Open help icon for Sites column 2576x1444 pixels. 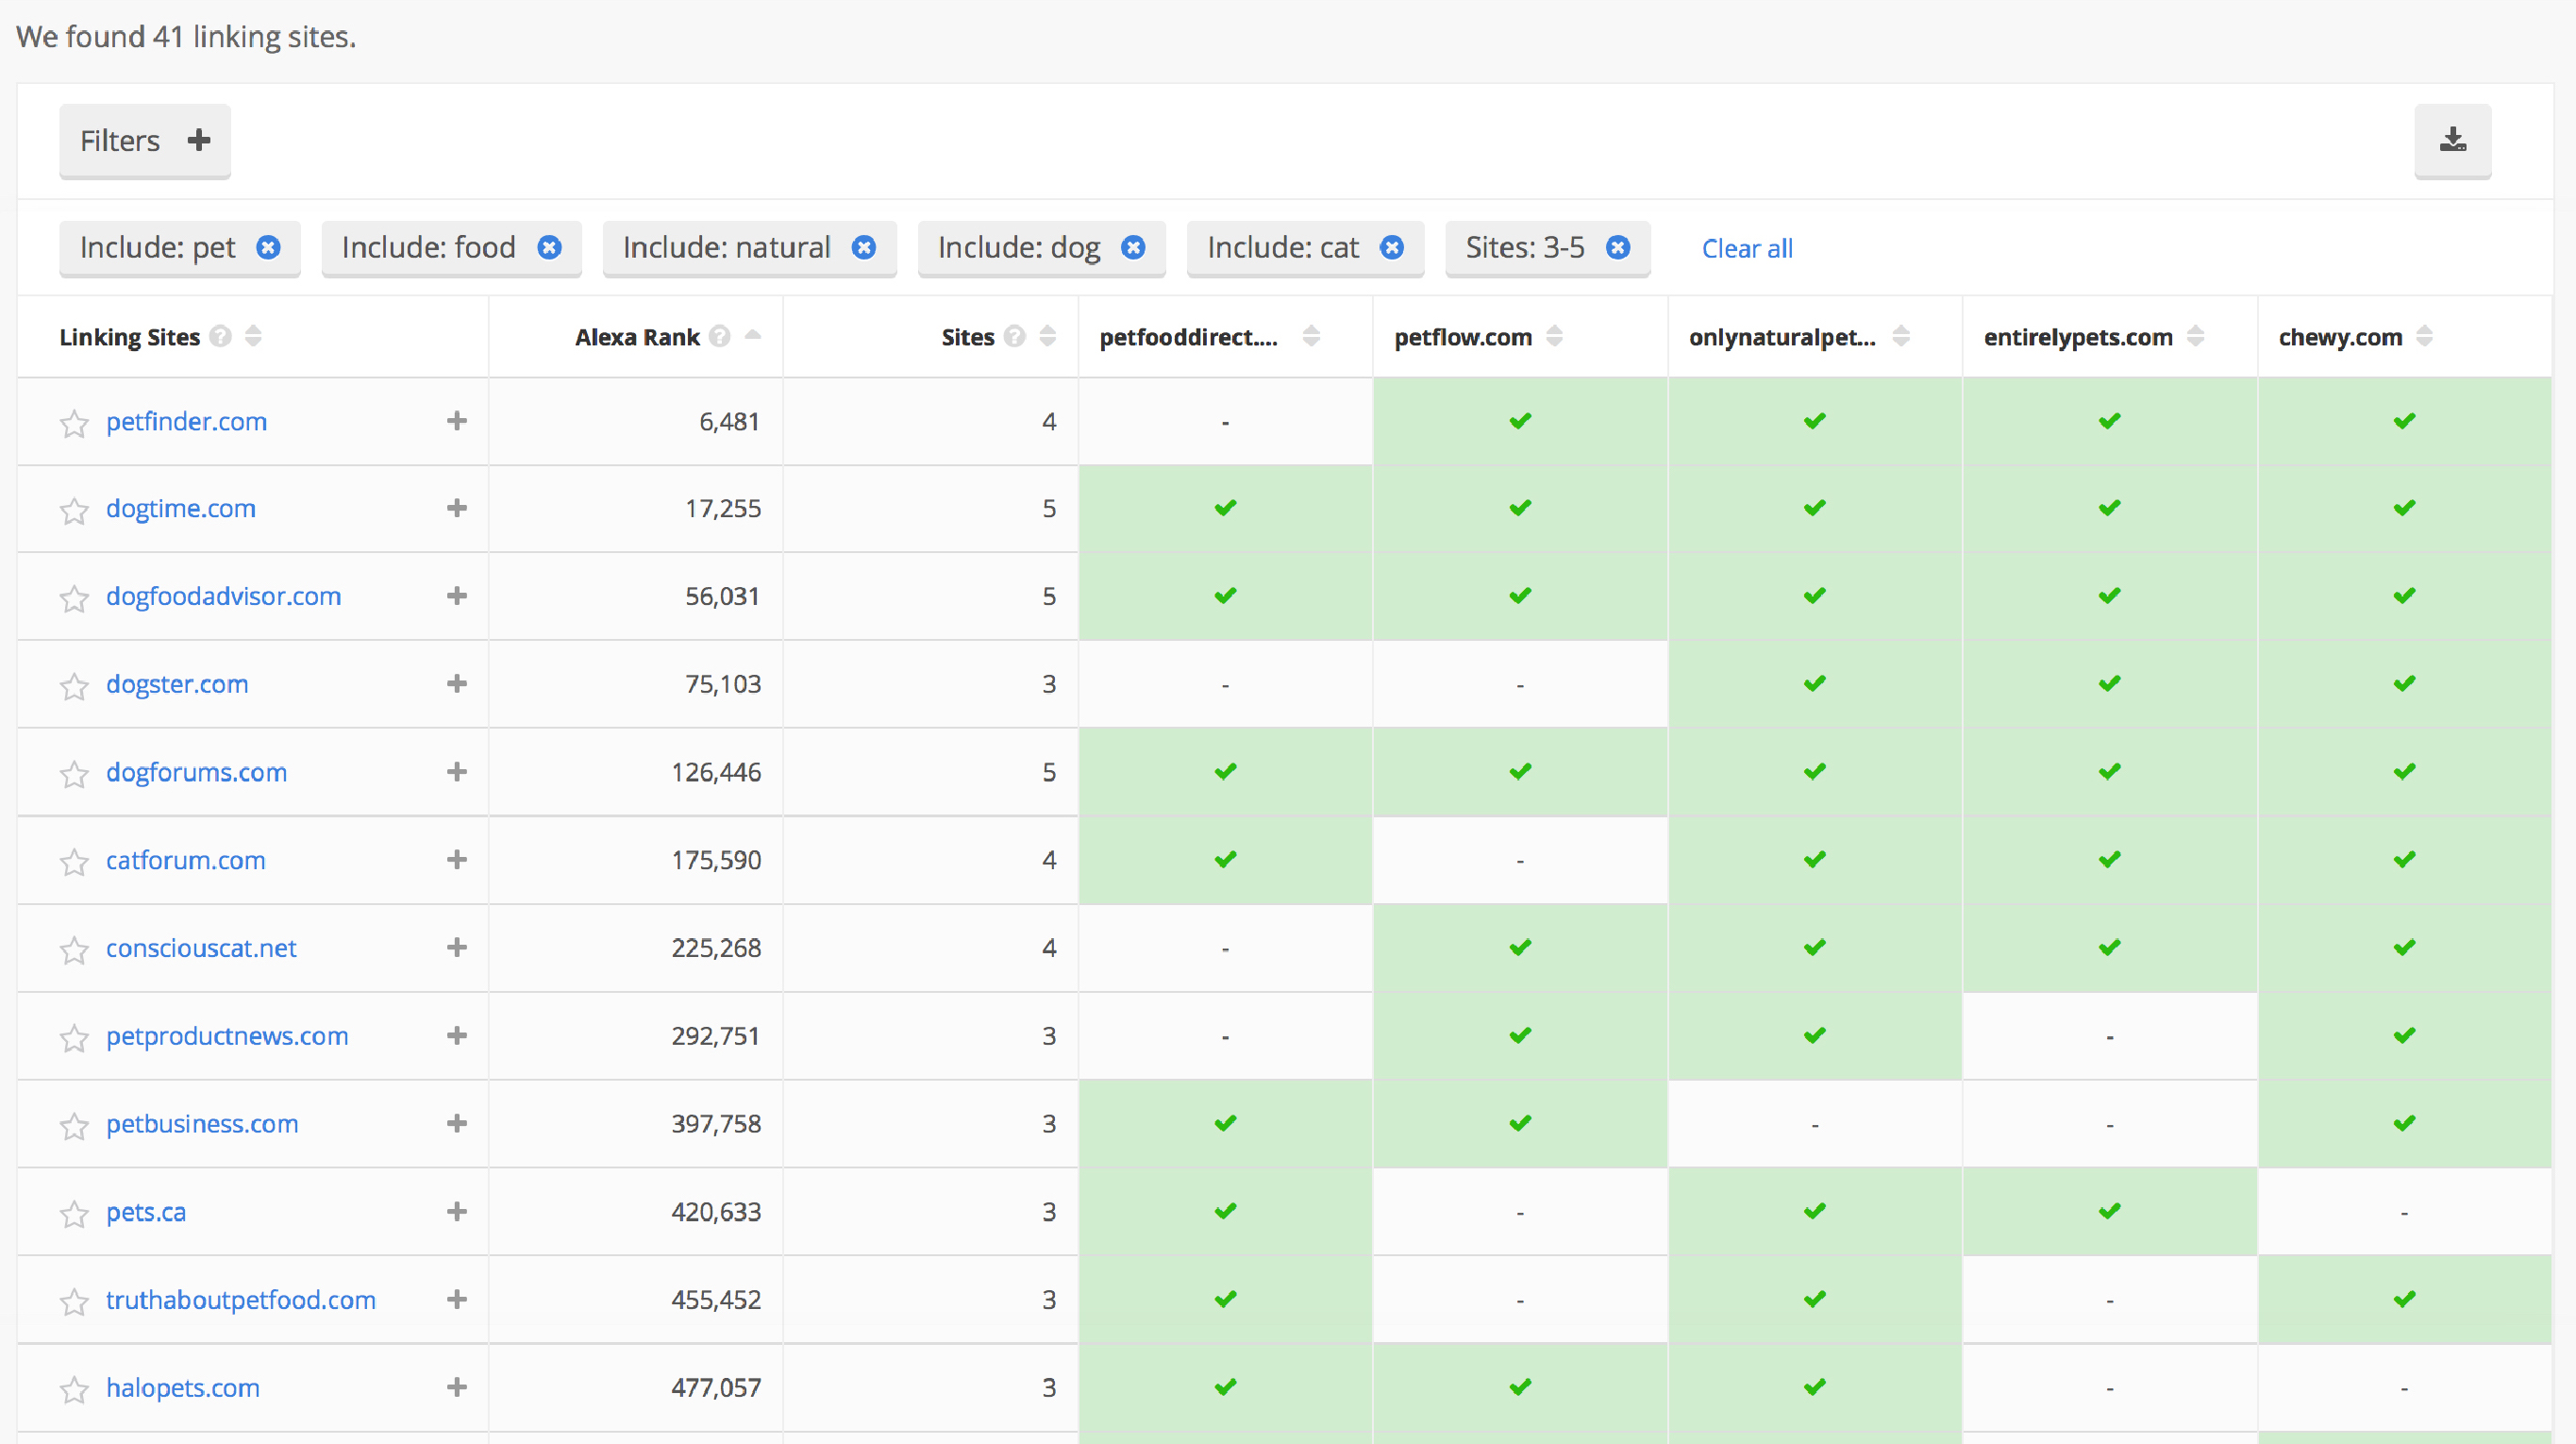click(1015, 337)
